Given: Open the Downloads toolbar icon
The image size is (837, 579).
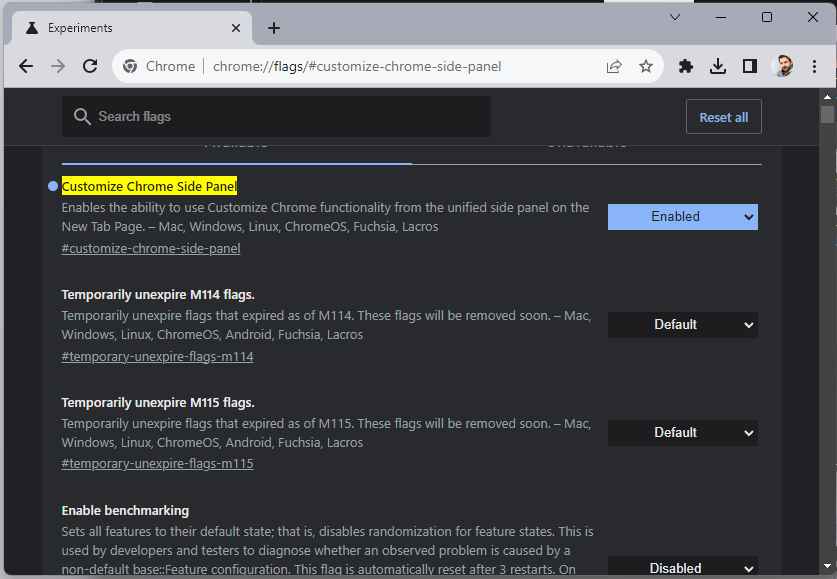Looking at the screenshot, I should pyautogui.click(x=718, y=66).
